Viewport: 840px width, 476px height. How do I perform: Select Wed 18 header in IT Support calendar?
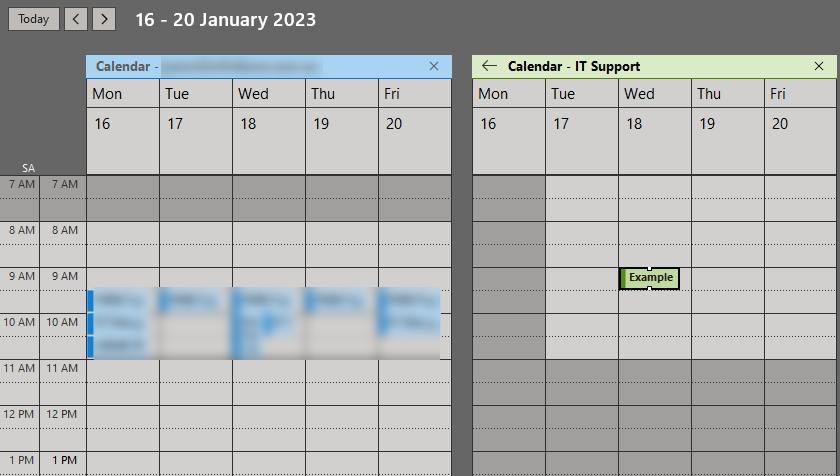point(655,125)
